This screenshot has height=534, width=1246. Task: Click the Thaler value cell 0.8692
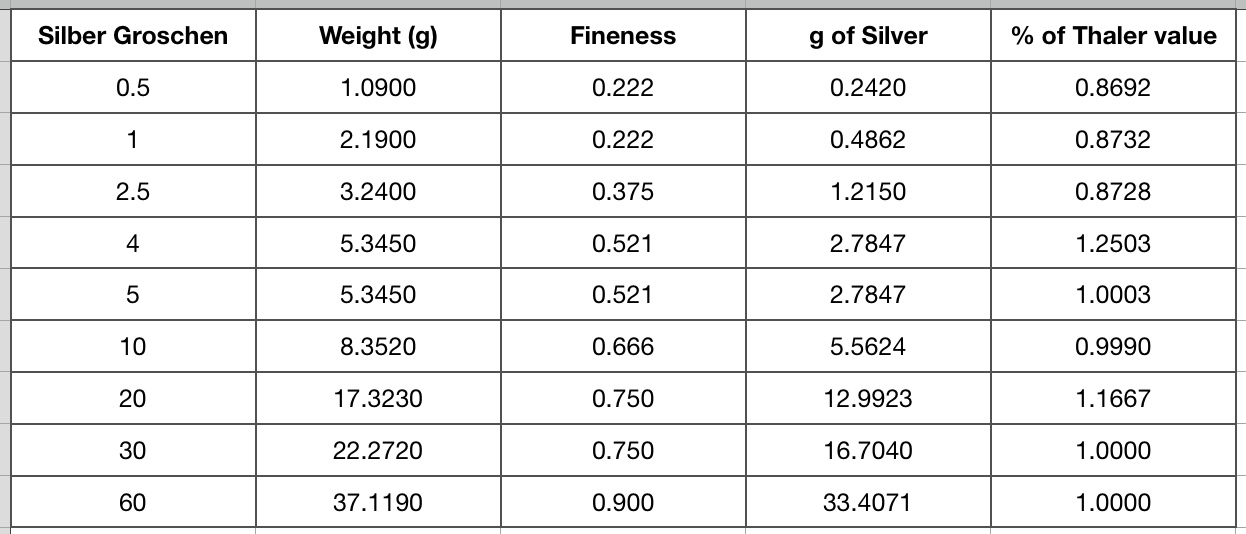[x=1113, y=87]
